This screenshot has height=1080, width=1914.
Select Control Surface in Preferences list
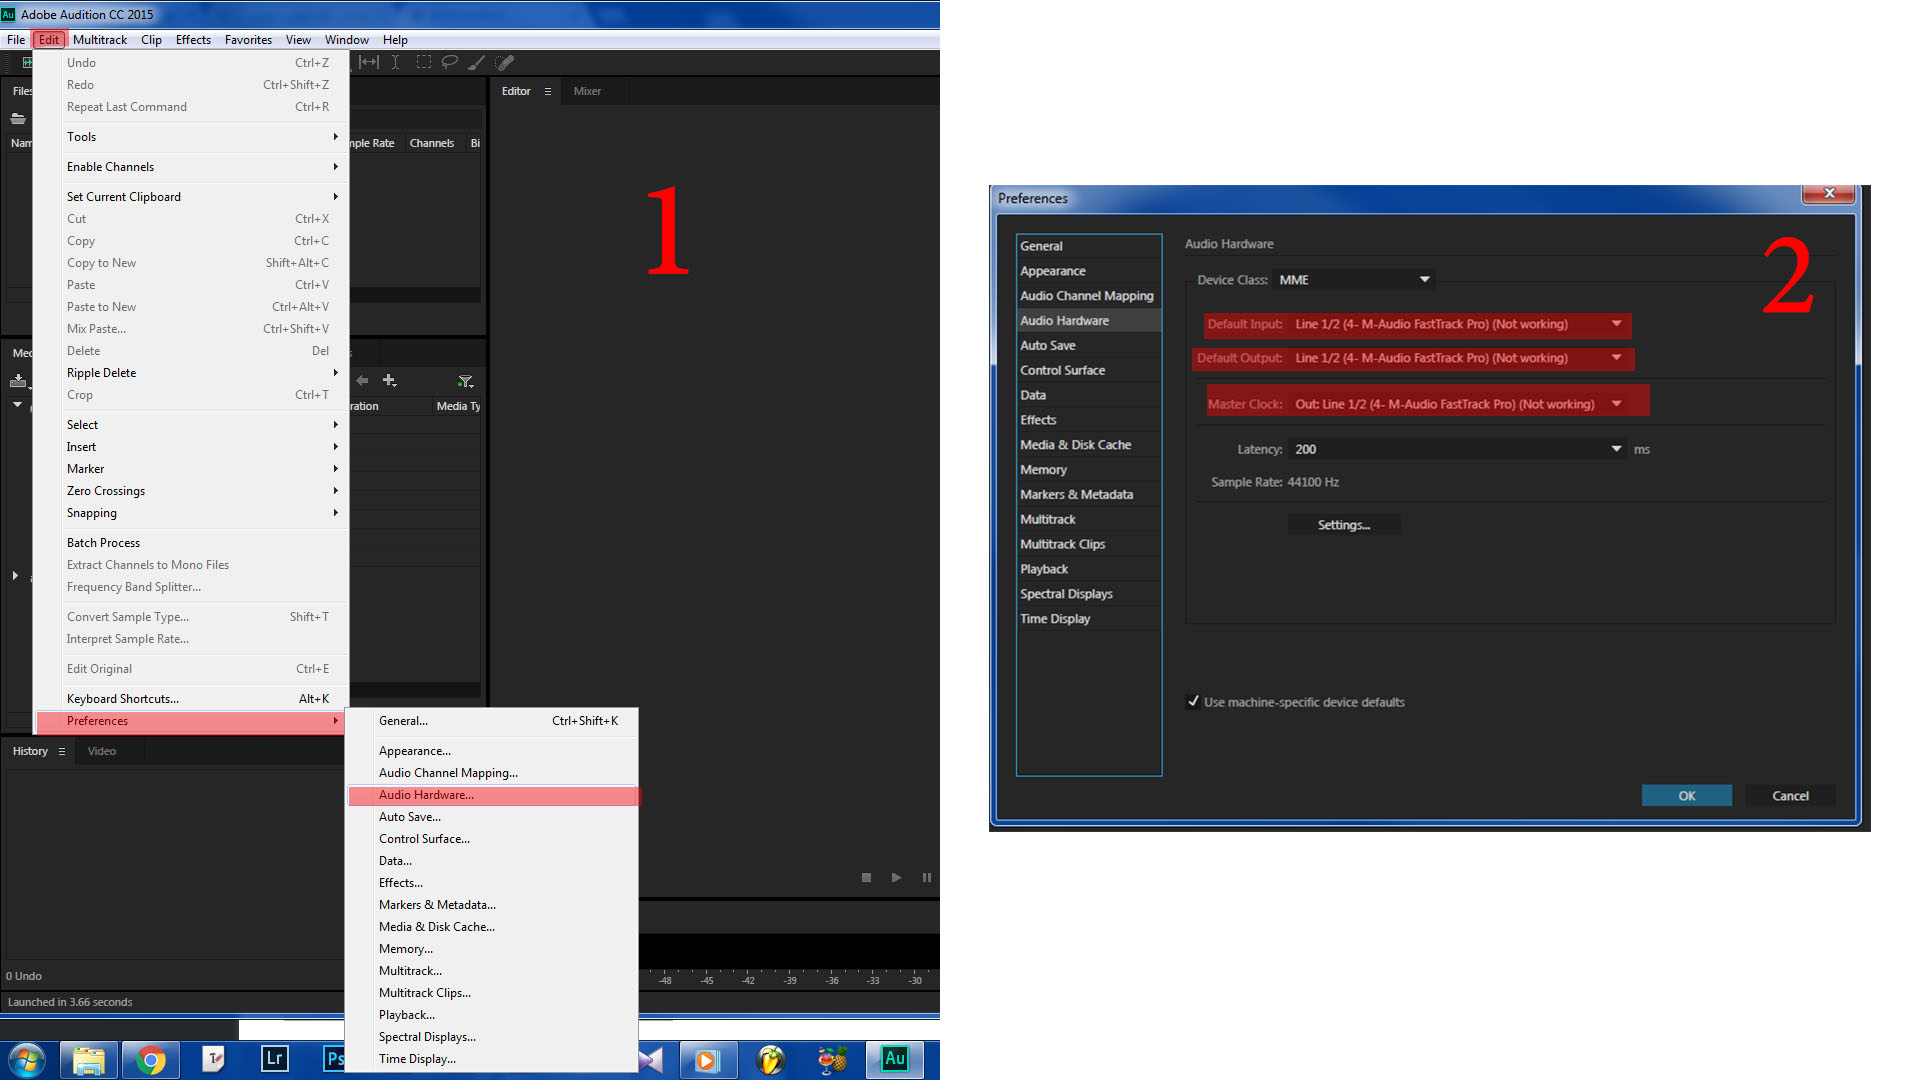coord(1088,370)
